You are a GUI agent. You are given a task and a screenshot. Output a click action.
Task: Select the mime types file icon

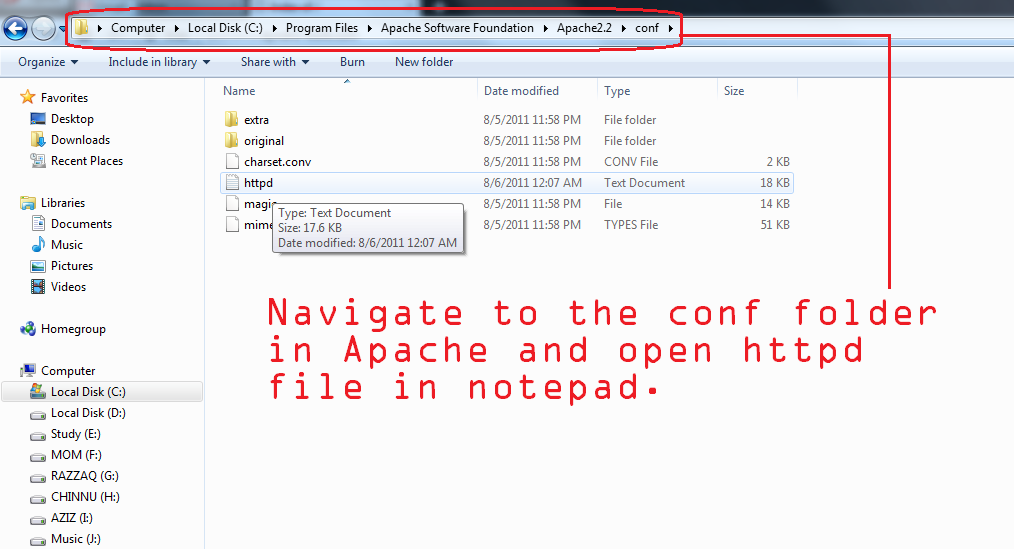(x=232, y=225)
